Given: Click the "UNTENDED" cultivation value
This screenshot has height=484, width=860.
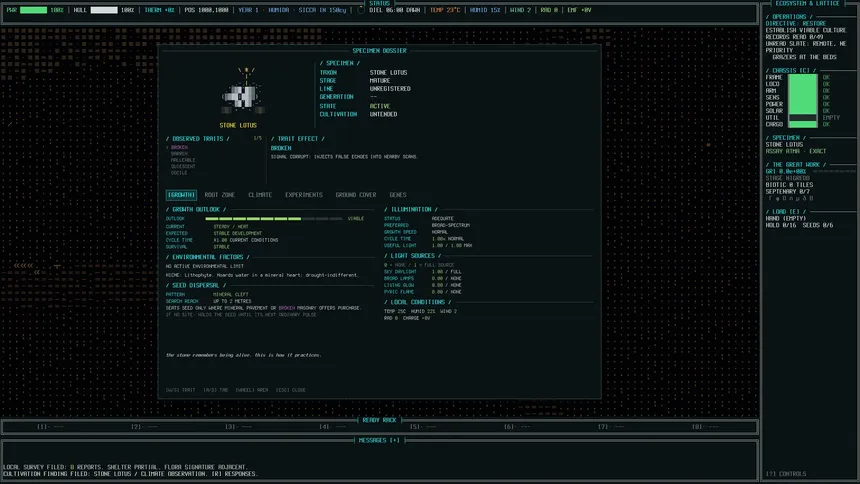Looking at the screenshot, I should 383,114.
